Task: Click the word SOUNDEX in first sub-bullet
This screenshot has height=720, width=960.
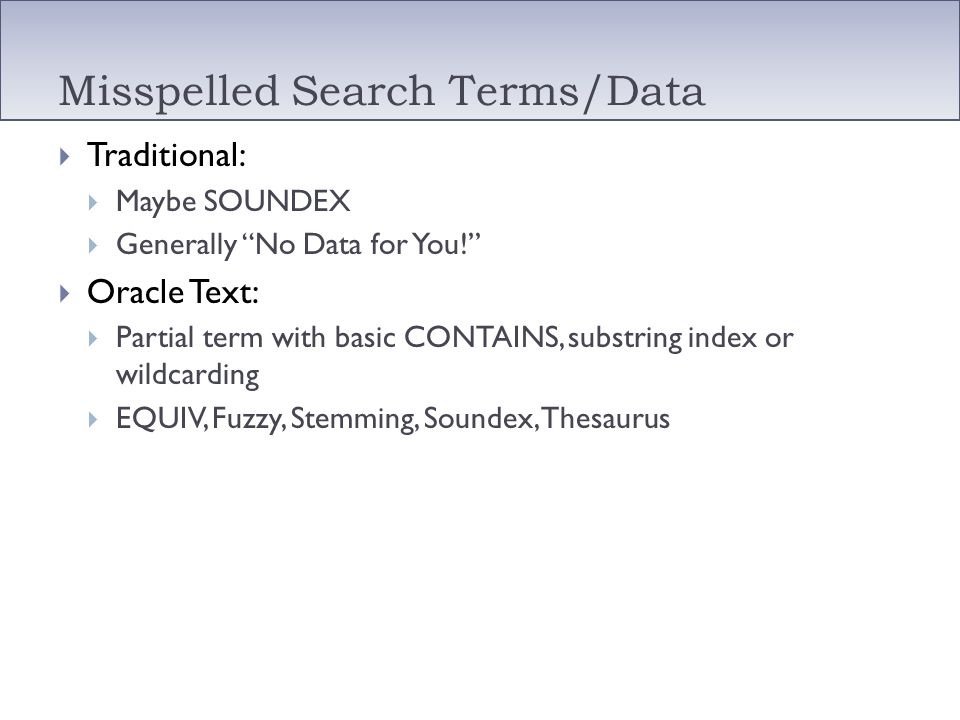Action: click(277, 201)
